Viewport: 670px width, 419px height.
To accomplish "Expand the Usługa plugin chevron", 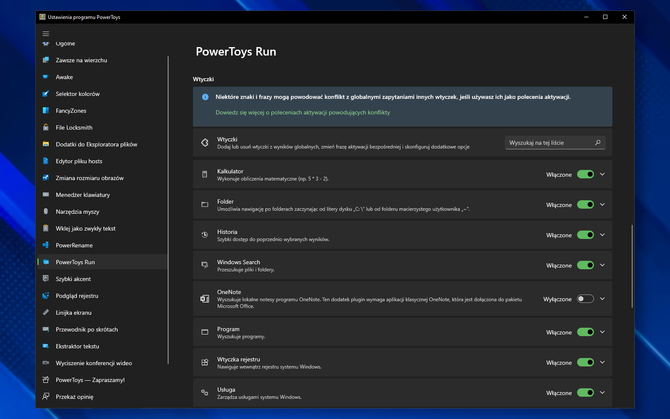I will (x=602, y=393).
